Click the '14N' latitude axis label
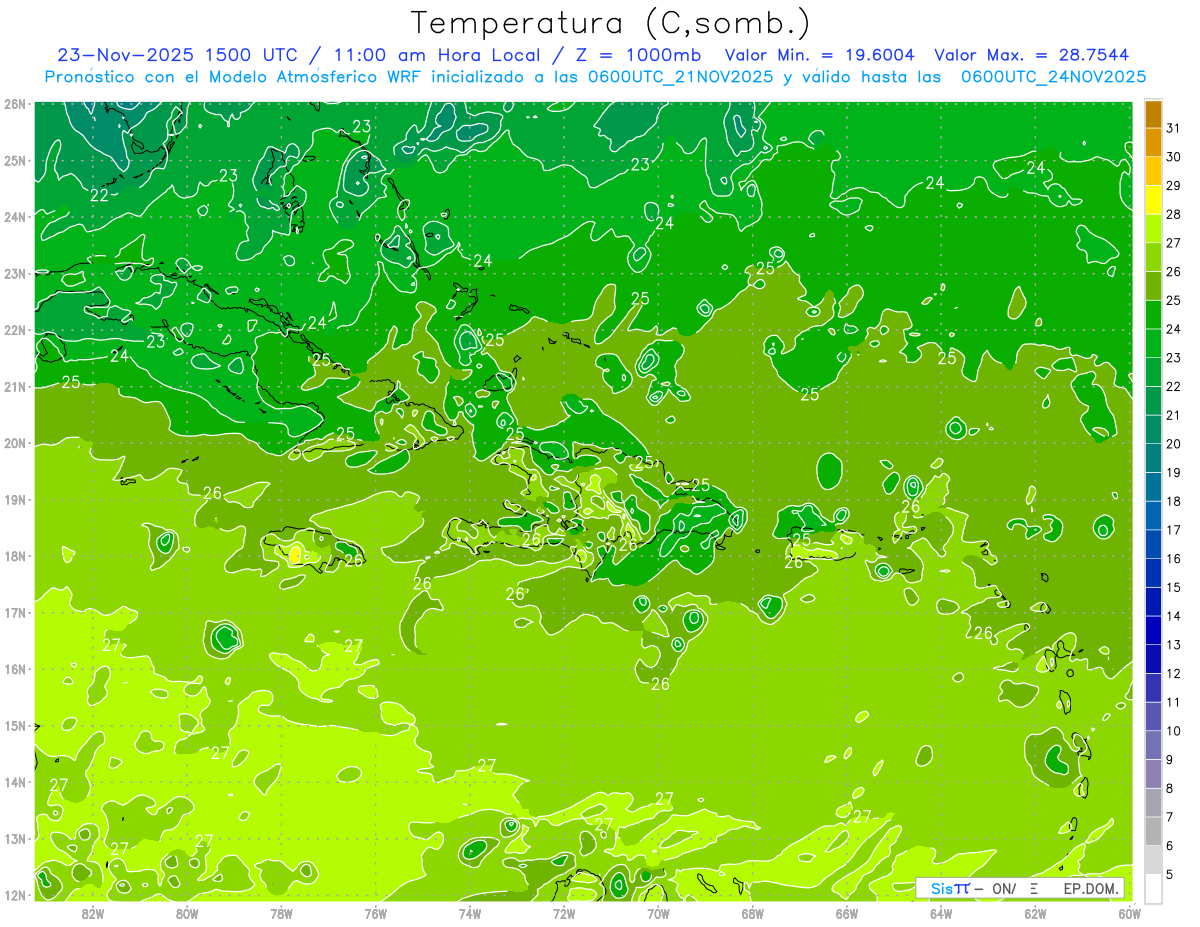The width and height of the screenshot is (1200, 927). (15, 782)
